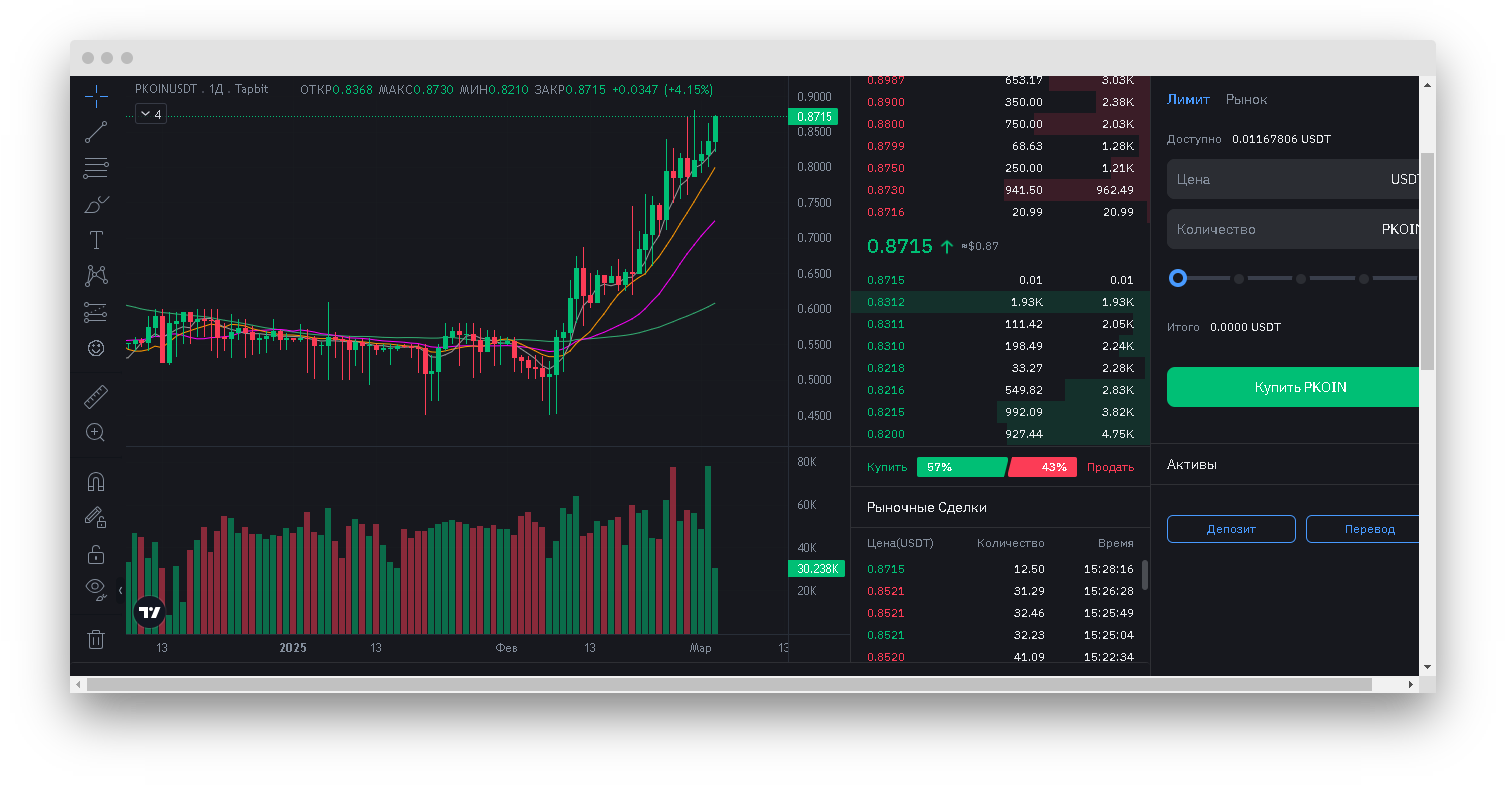The width and height of the screenshot is (1506, 793).
Task: Click the trades list scrollbar thumb
Action: click(1144, 575)
